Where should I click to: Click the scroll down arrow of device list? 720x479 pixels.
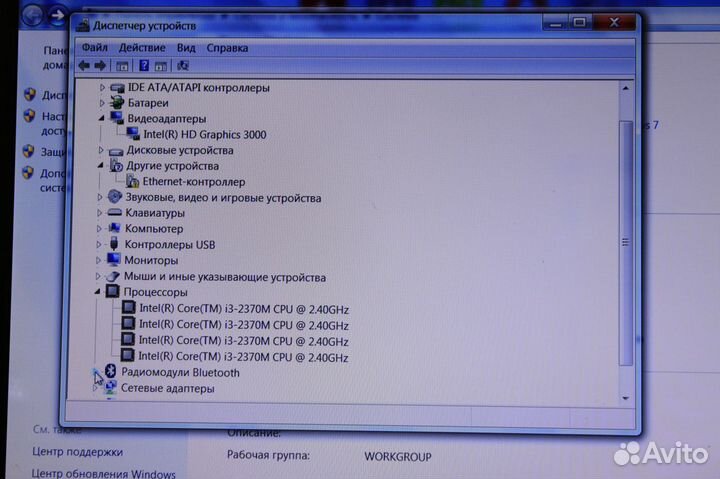coord(625,398)
